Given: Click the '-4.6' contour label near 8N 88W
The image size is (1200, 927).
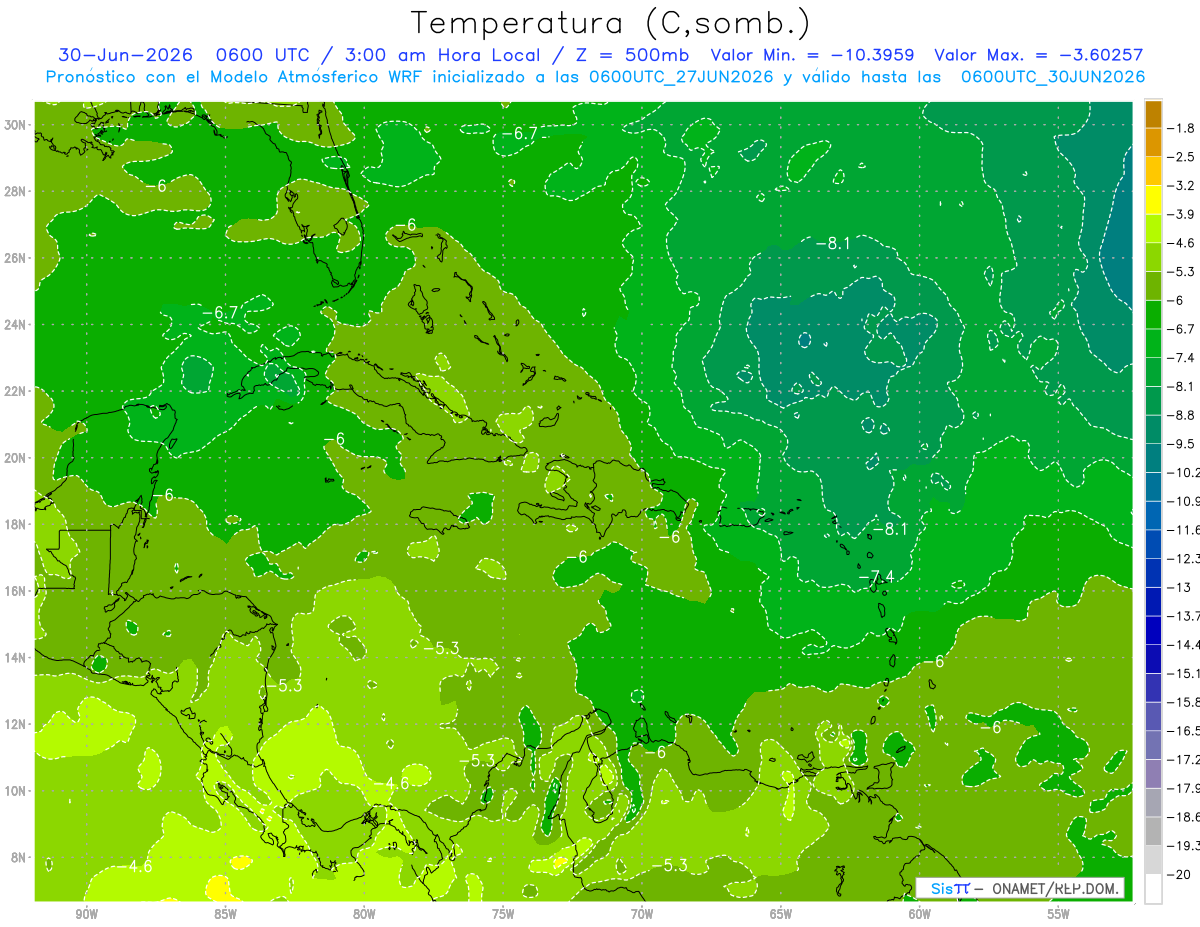Looking at the screenshot, I should [134, 866].
